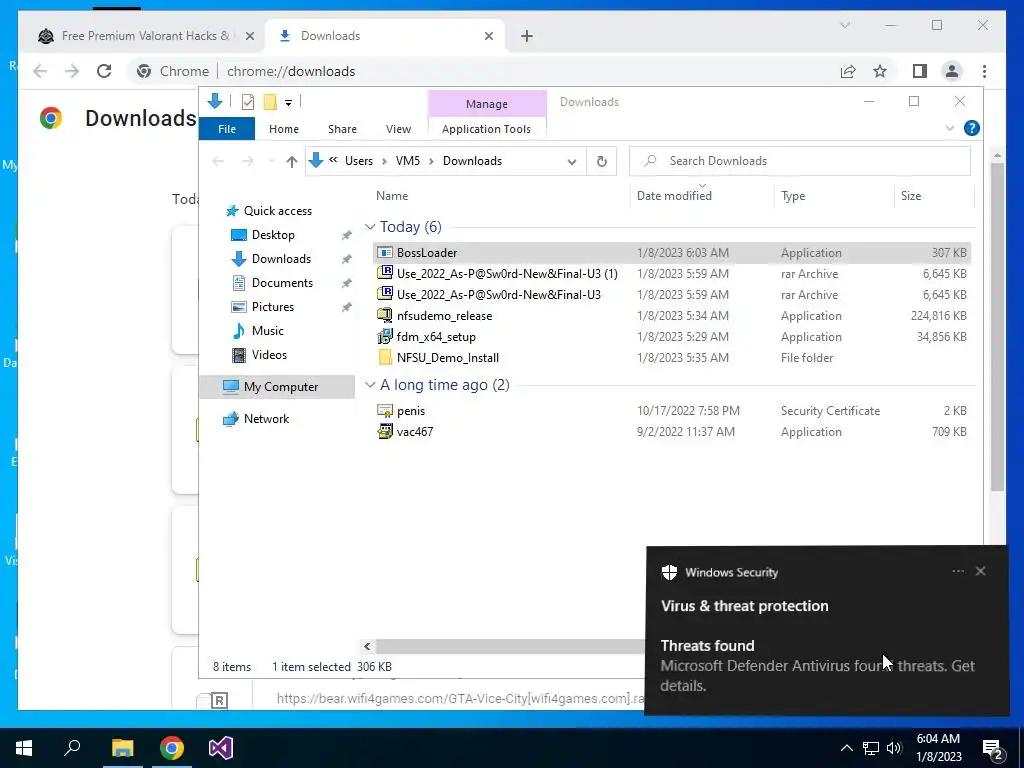
Task: Click the Explorer horizontal scrollbar left arrow
Action: click(367, 647)
